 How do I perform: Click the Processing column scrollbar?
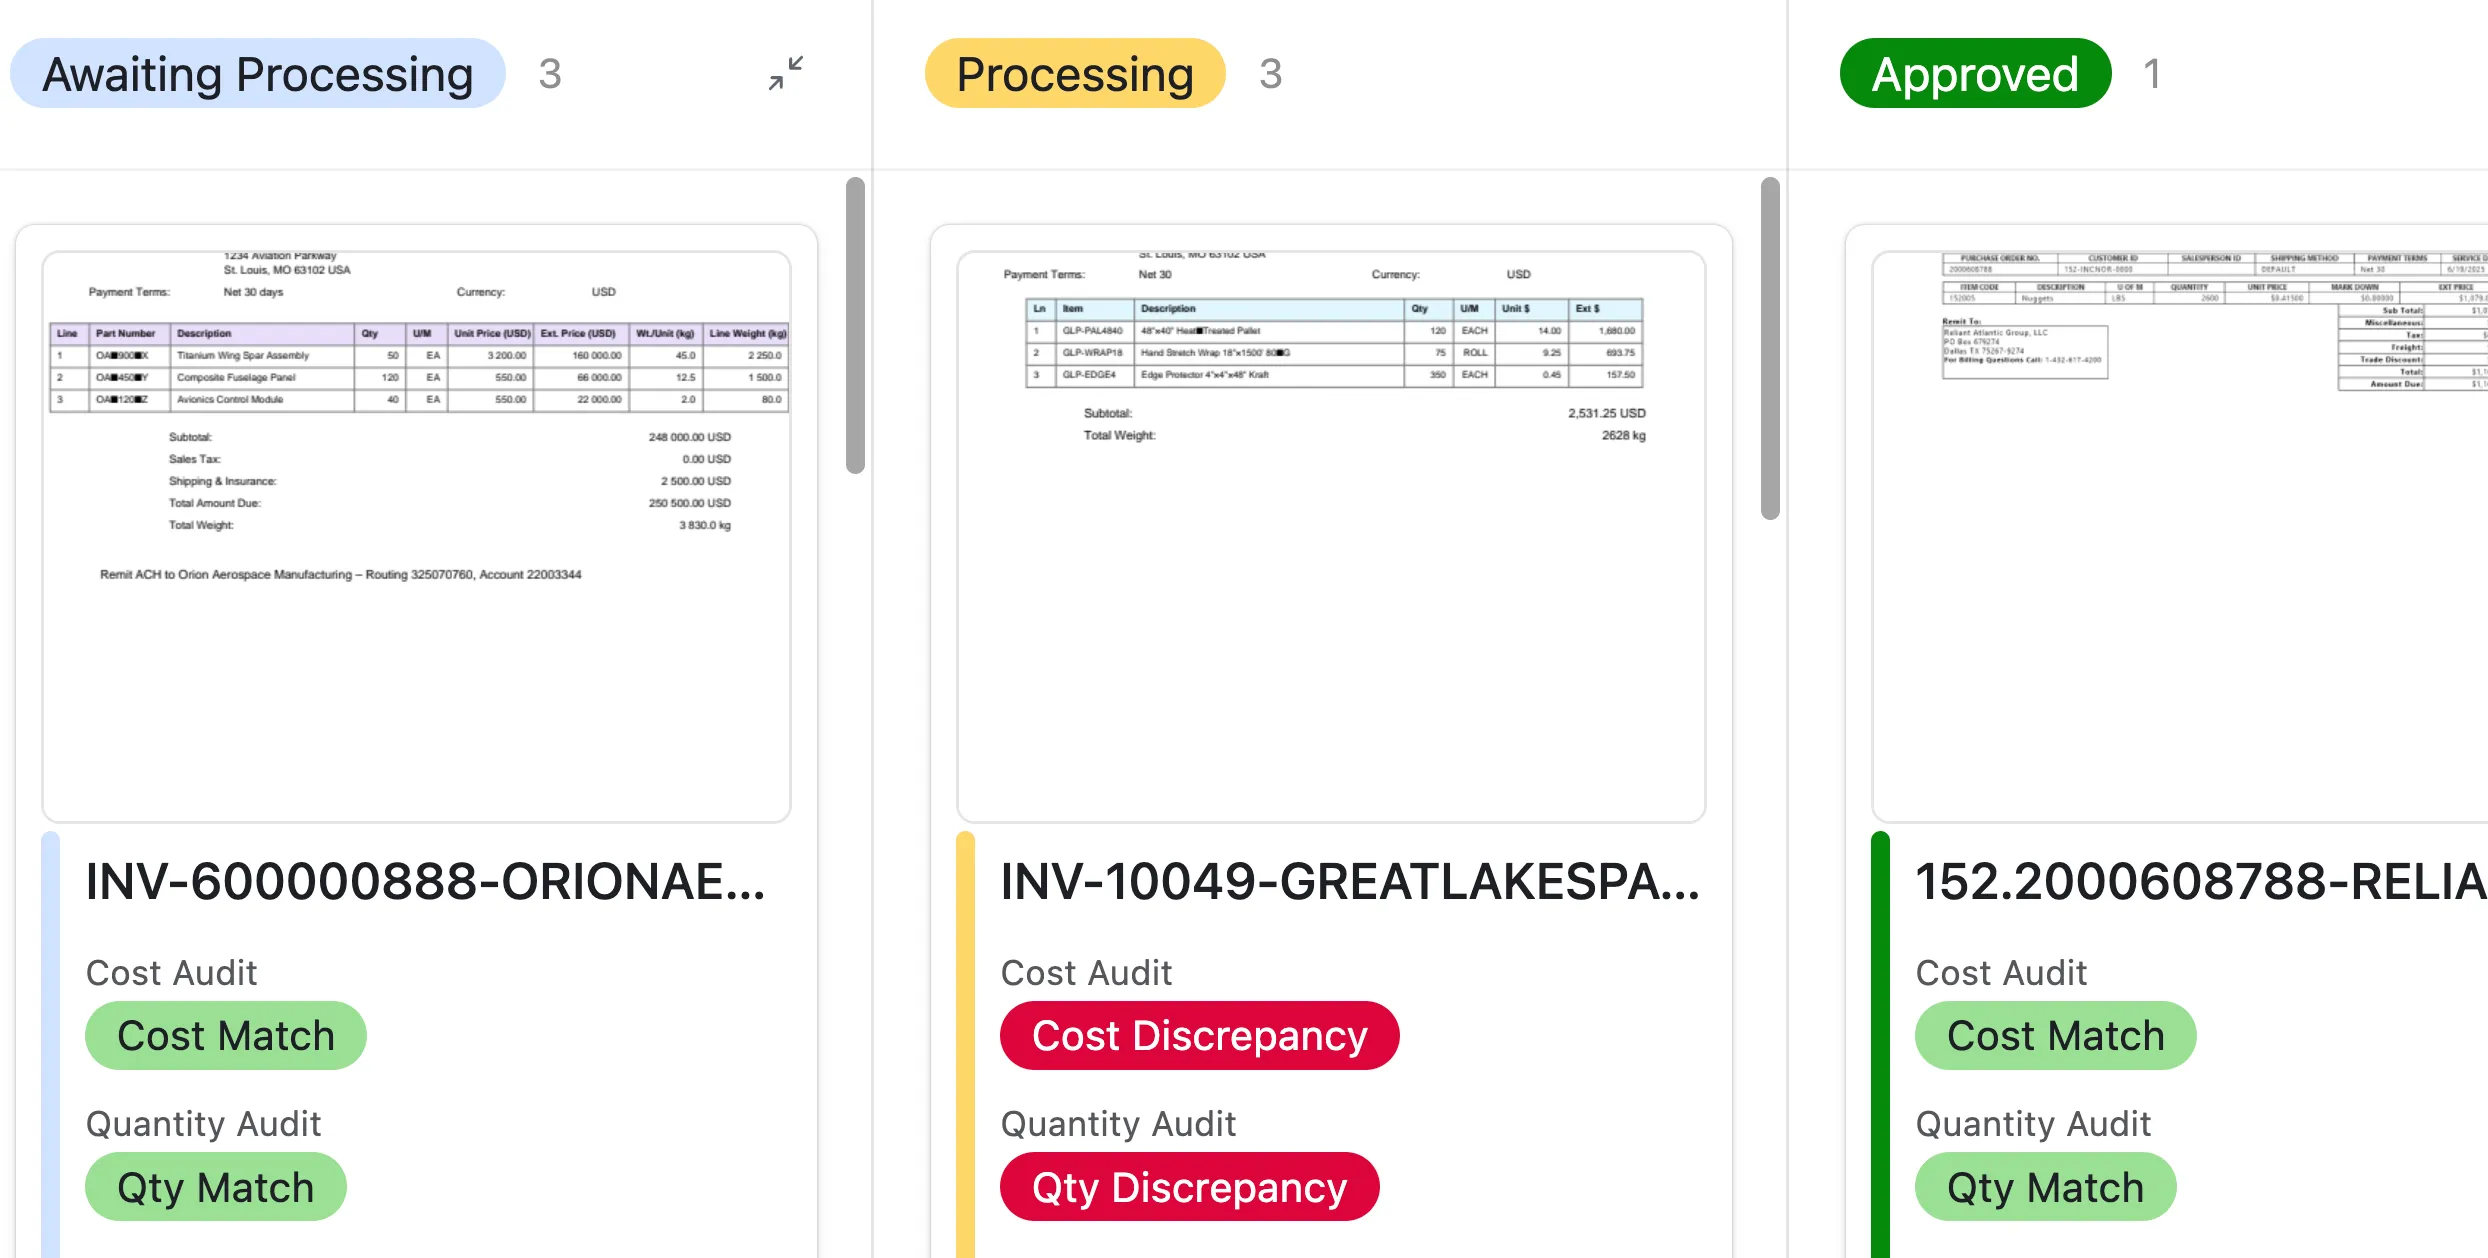[x=1770, y=348]
